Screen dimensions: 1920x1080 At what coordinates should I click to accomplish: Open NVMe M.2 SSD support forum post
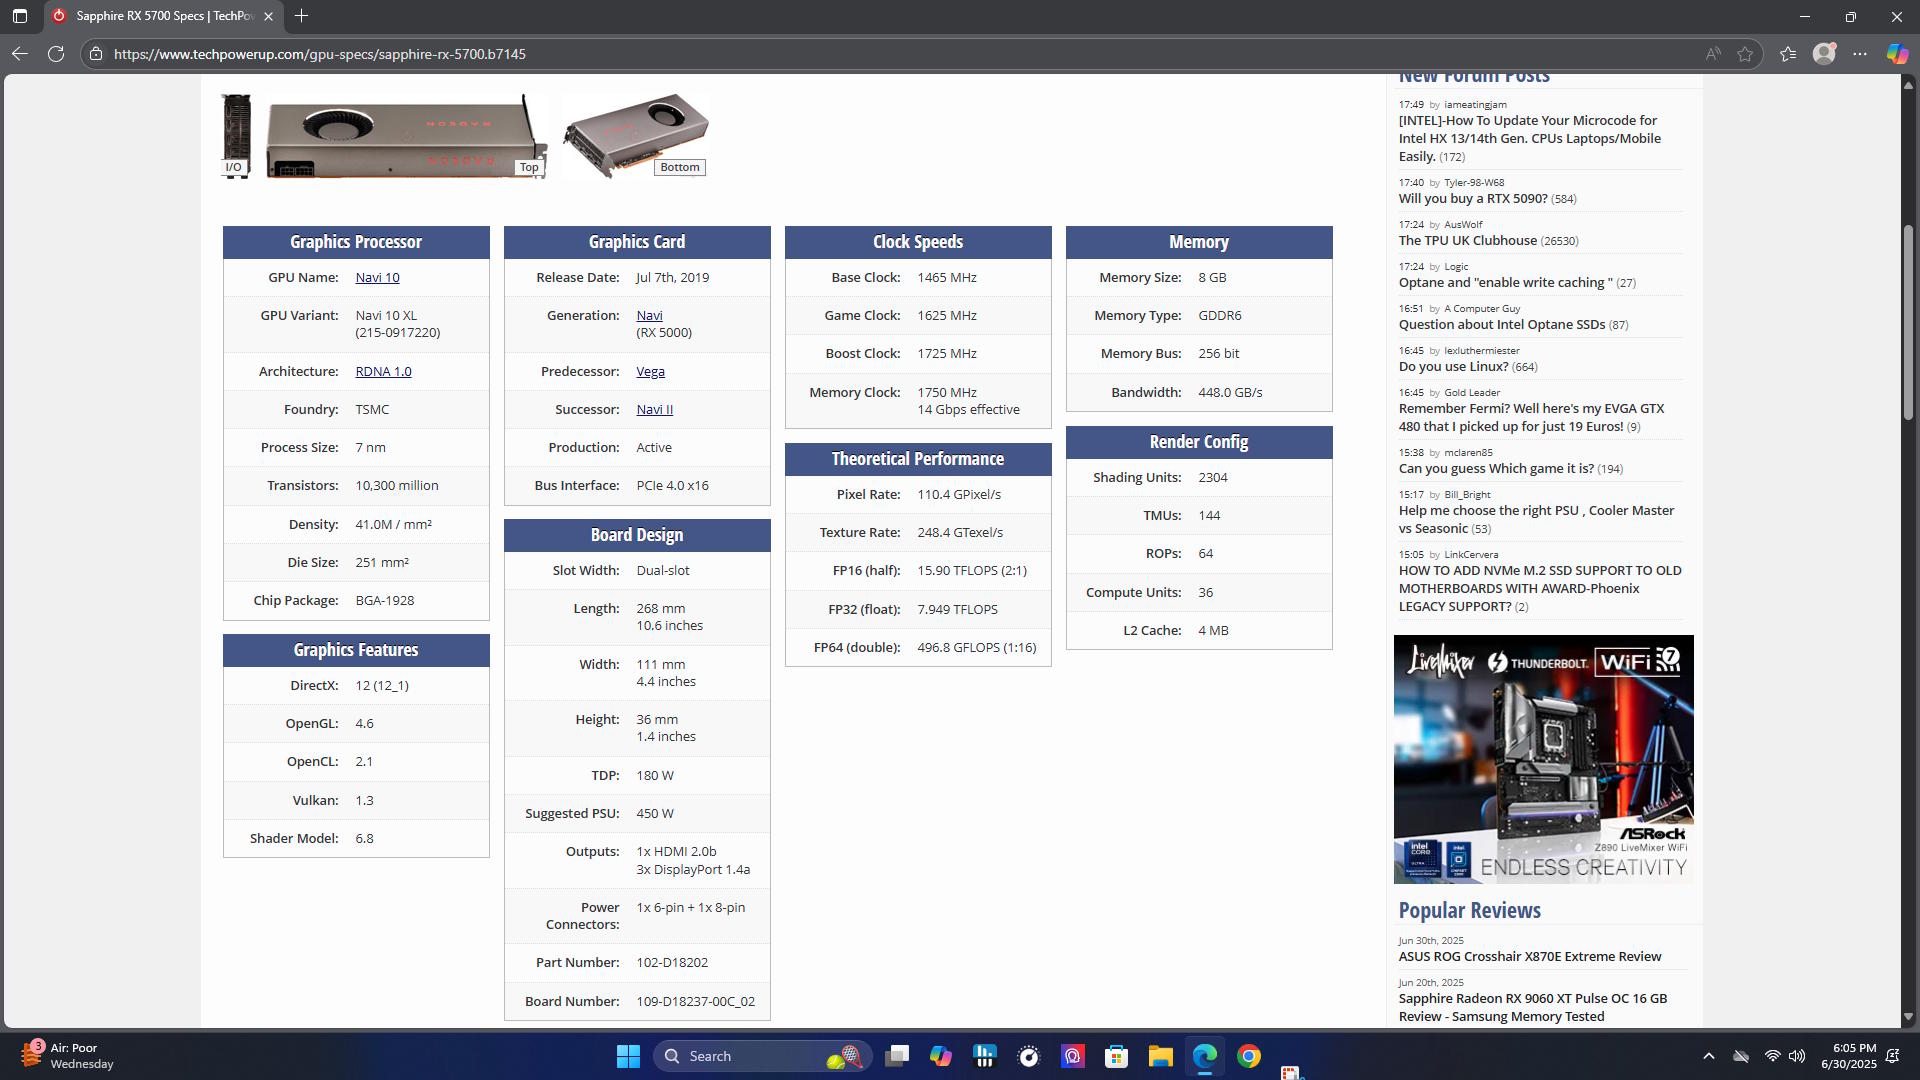click(x=1540, y=589)
